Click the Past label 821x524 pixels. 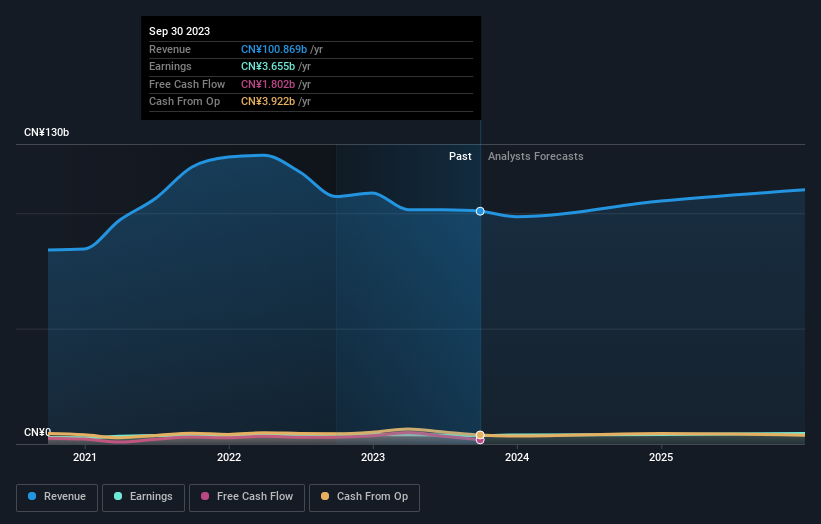(460, 157)
